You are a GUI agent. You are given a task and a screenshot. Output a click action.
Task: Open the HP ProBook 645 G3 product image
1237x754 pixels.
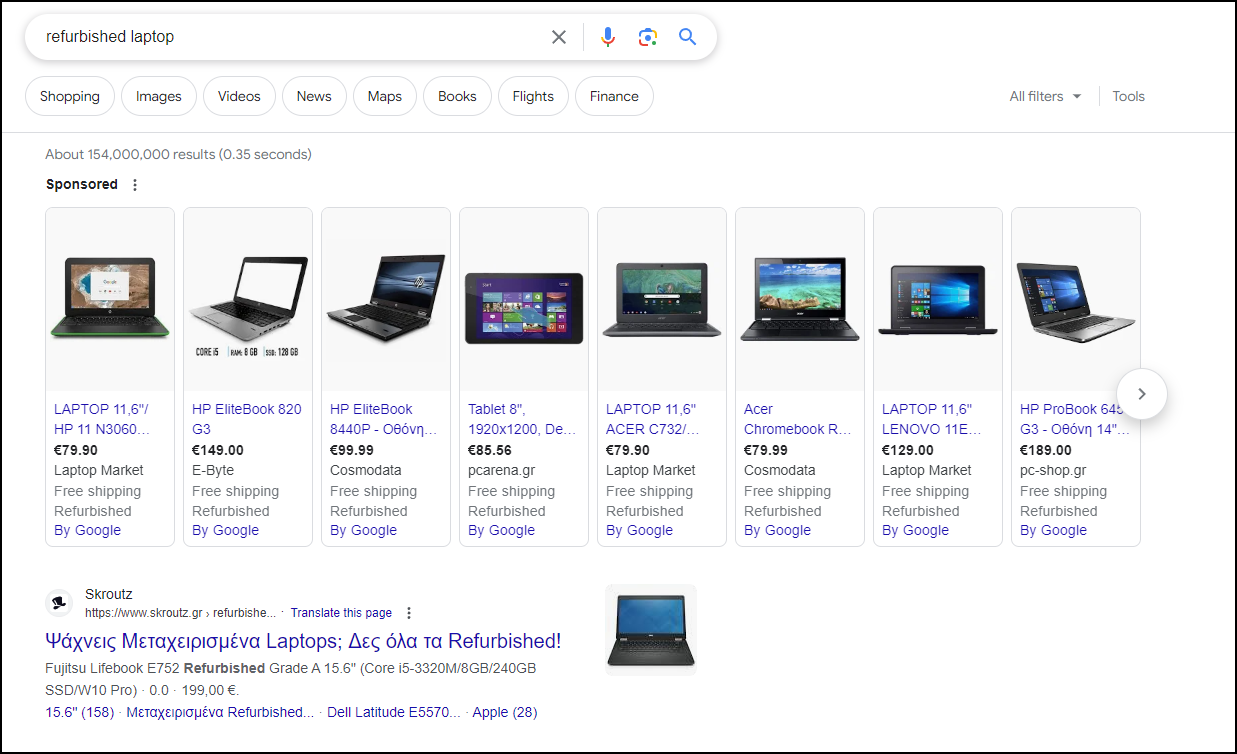click(1076, 299)
